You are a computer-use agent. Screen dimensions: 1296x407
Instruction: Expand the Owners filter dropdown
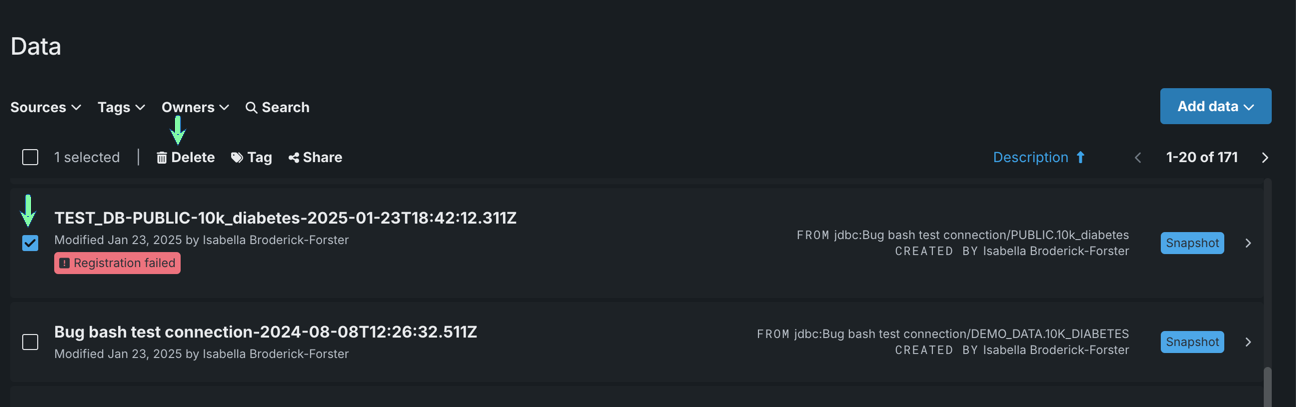click(x=195, y=107)
